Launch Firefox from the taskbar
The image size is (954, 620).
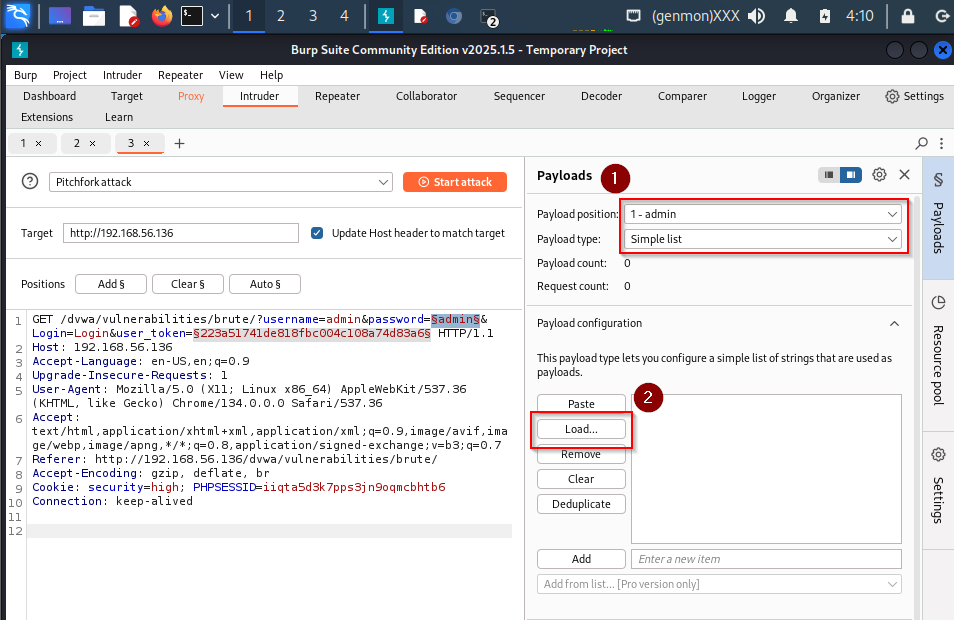[162, 16]
